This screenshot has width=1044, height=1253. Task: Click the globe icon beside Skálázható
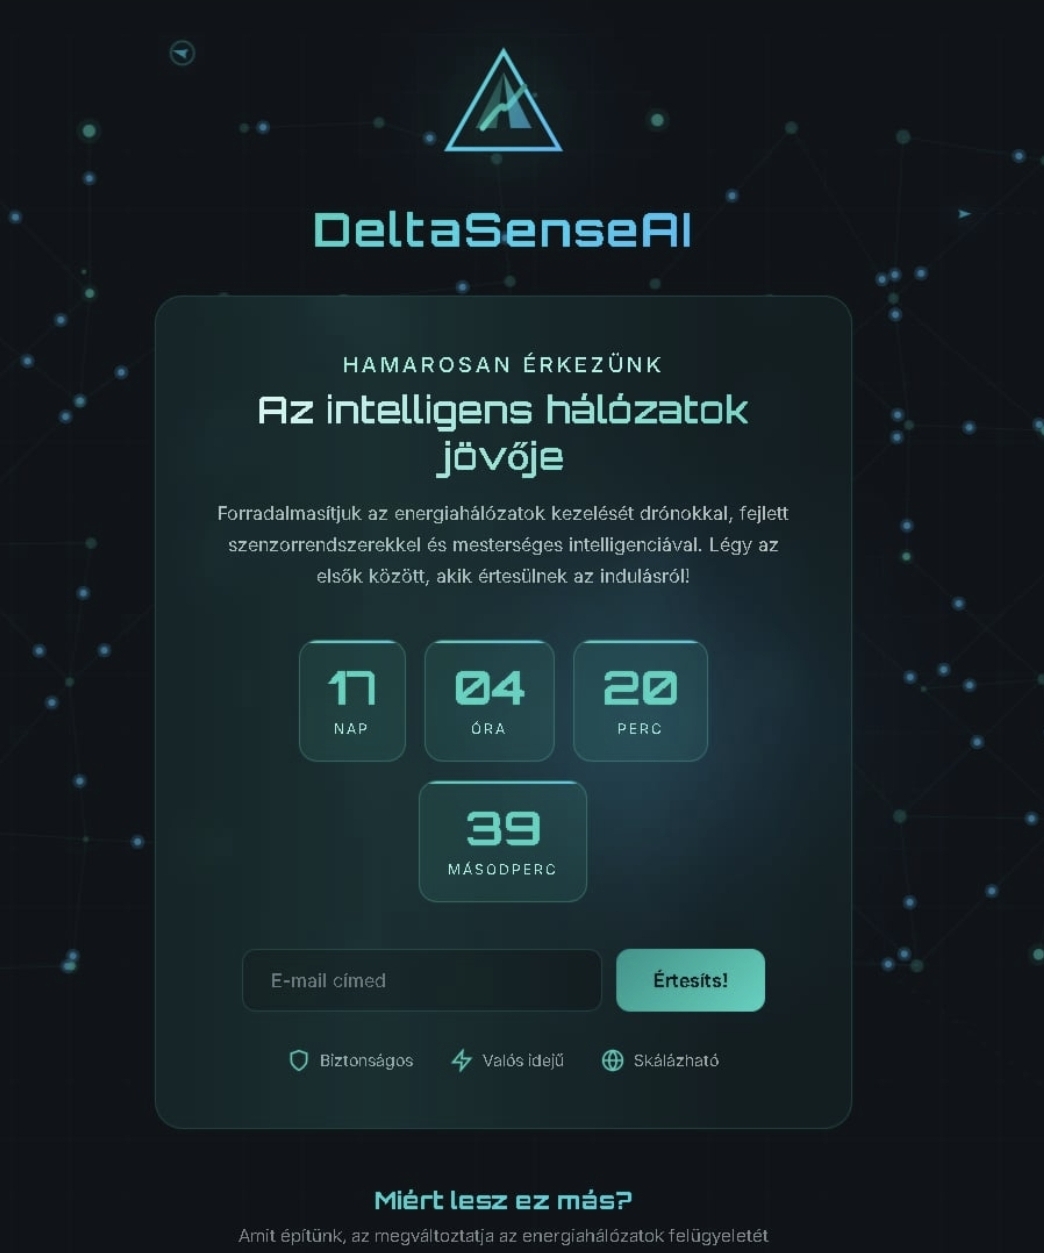pyautogui.click(x=612, y=1061)
